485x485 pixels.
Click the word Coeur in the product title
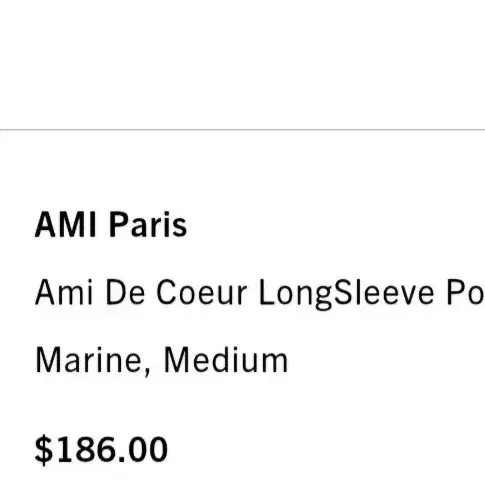[x=202, y=292]
